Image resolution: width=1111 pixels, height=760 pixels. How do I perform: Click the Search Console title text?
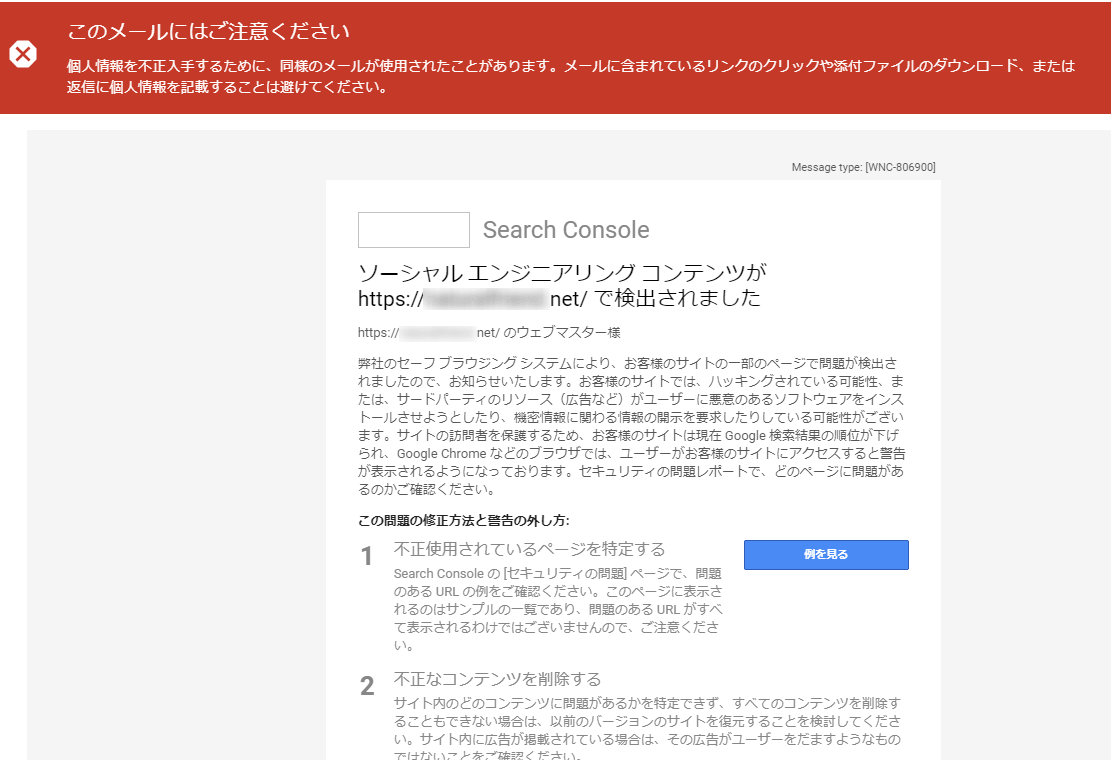click(x=566, y=229)
